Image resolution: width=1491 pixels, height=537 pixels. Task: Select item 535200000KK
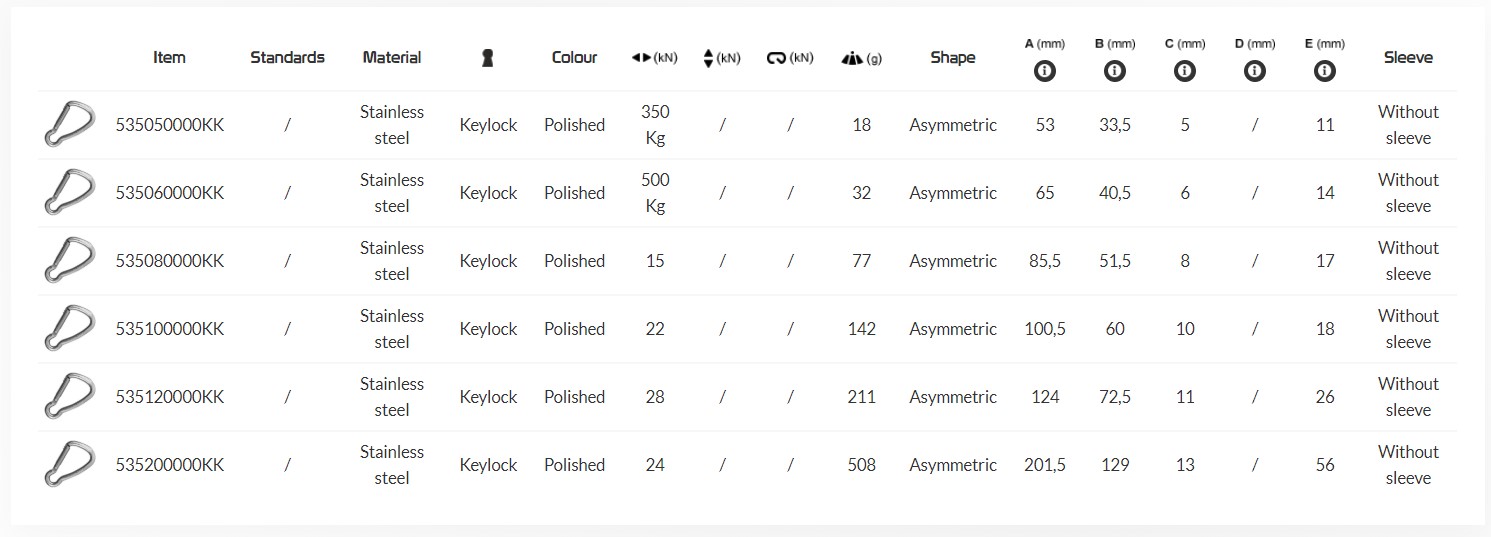(170, 465)
